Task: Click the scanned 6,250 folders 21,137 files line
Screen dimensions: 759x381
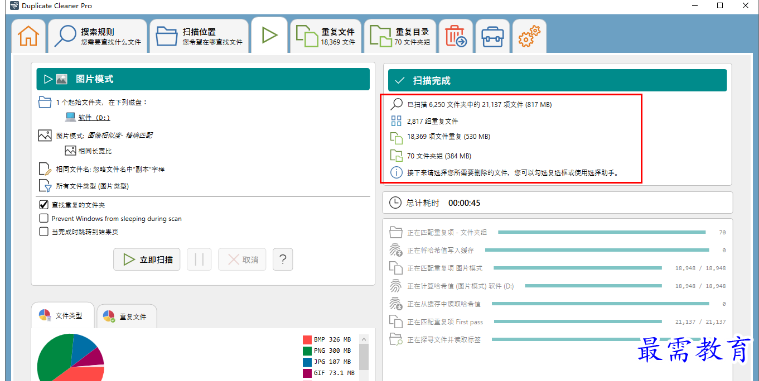Action: tap(479, 104)
